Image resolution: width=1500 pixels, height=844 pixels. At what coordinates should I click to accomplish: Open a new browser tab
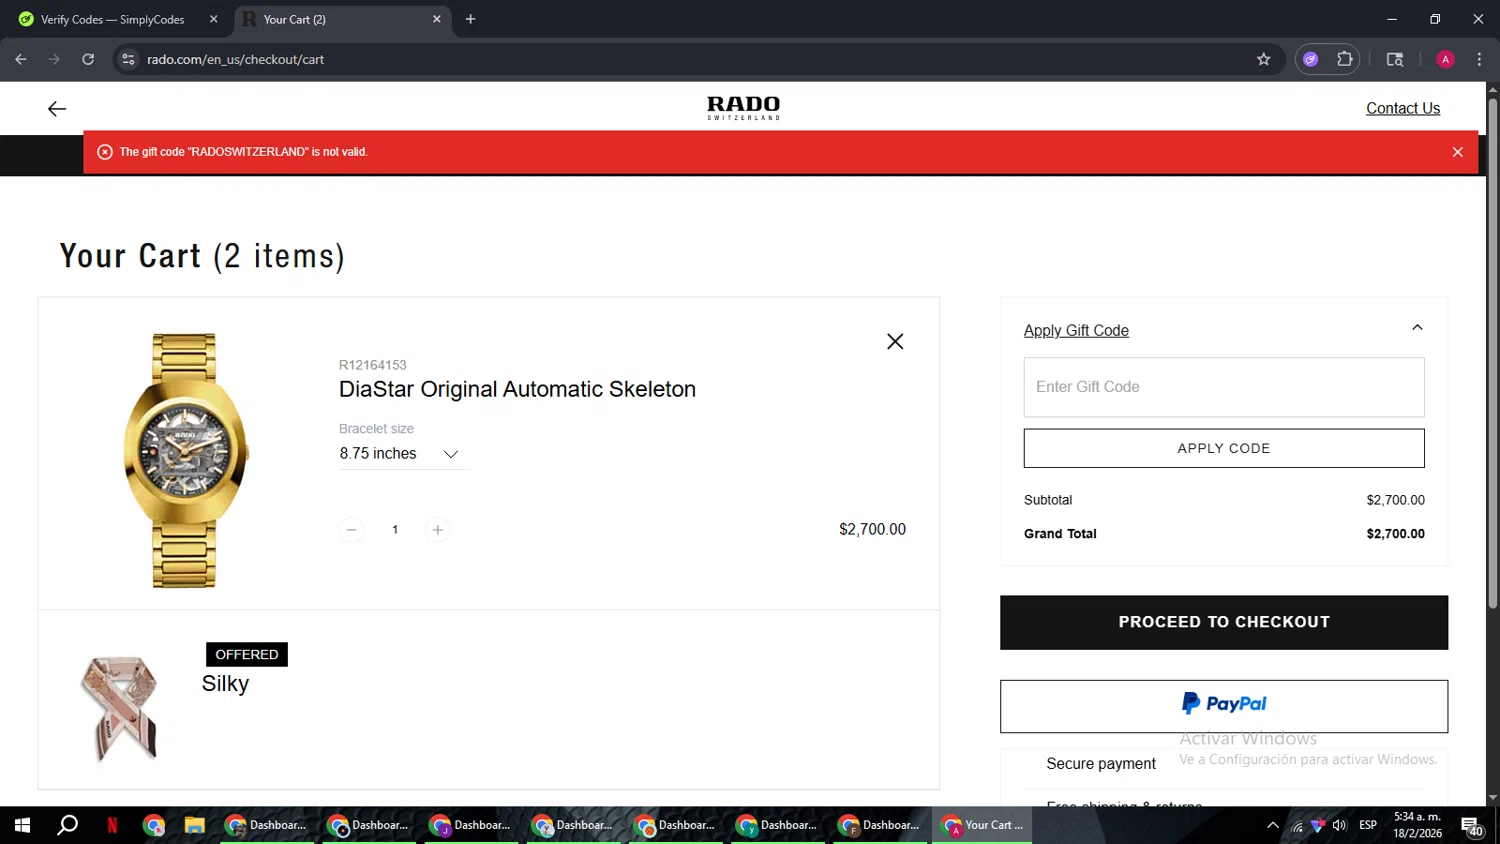(470, 19)
